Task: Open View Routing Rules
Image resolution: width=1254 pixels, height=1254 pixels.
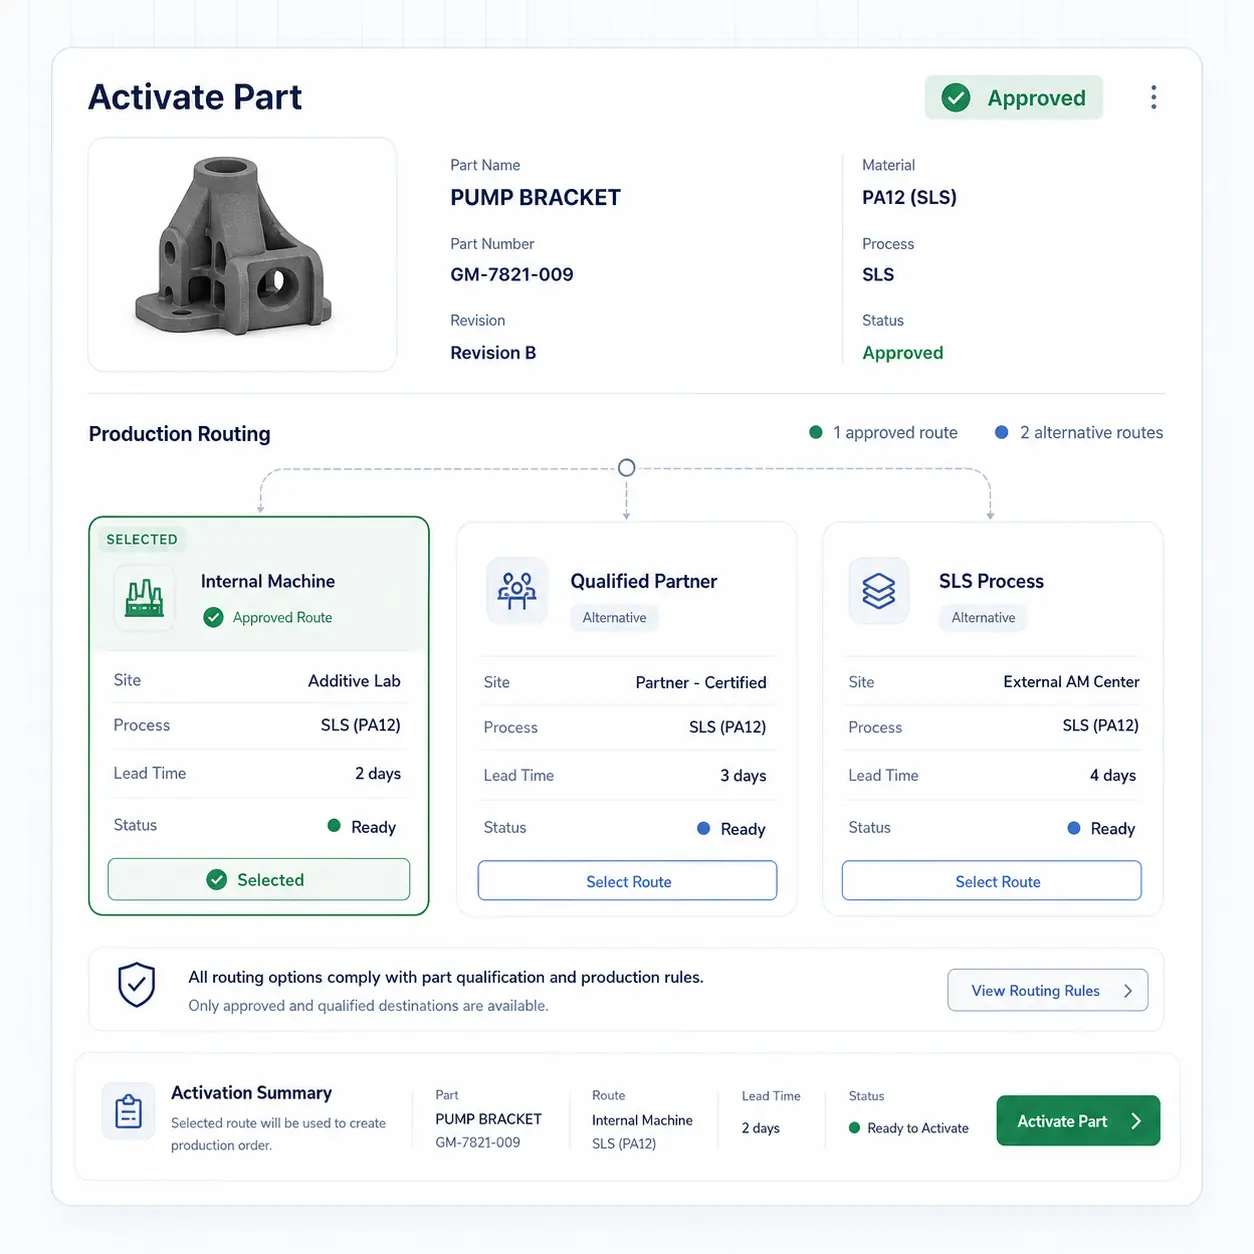Action: click(x=1047, y=991)
